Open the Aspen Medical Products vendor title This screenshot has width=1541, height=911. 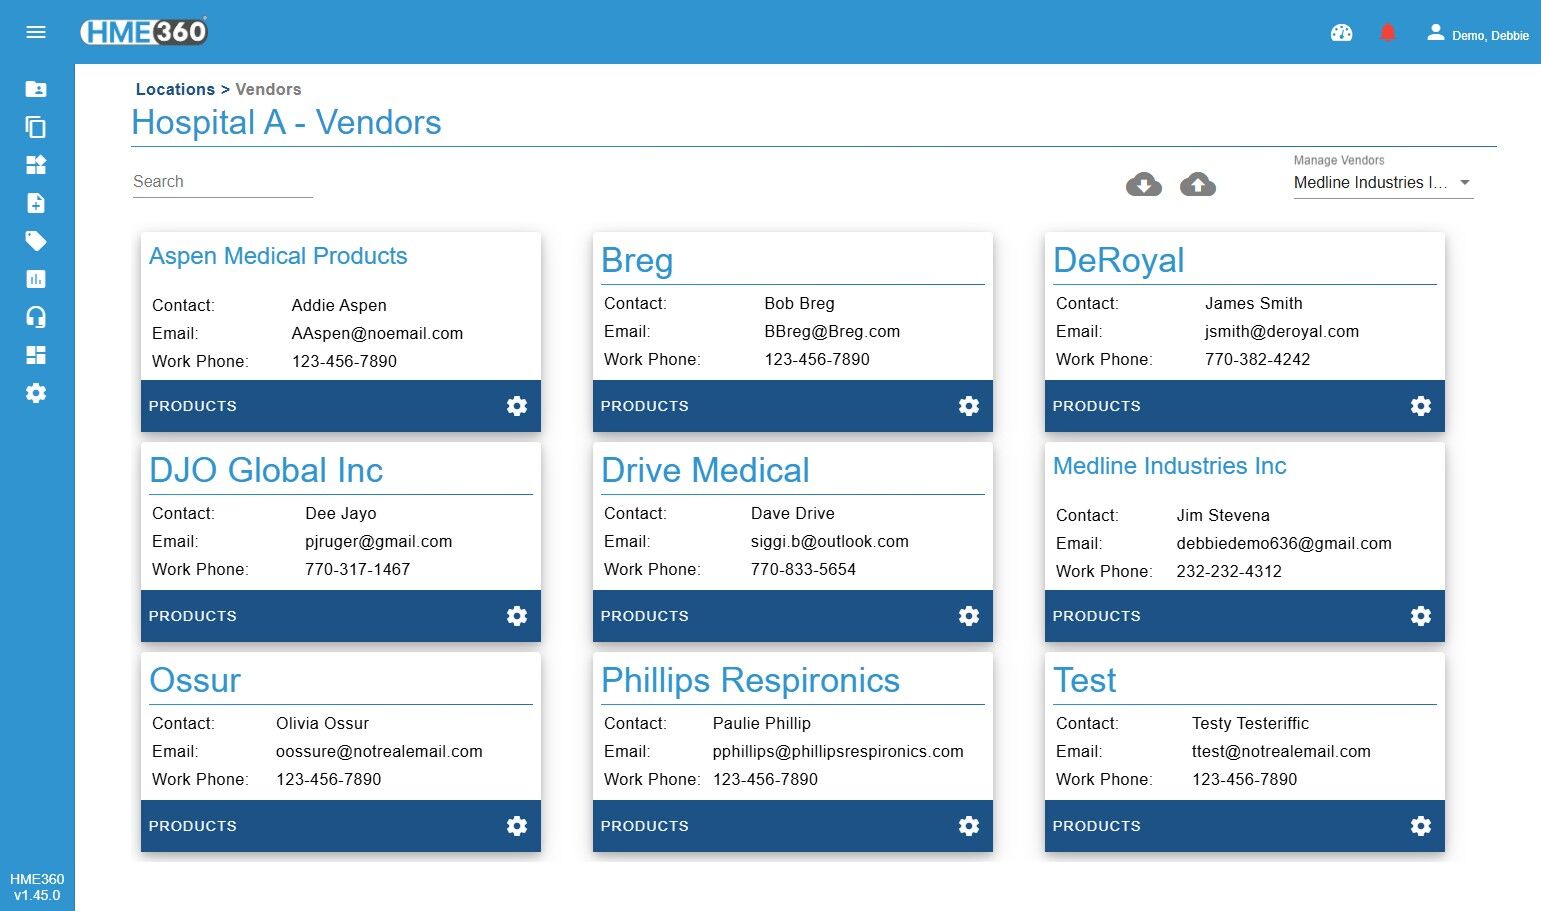pyautogui.click(x=278, y=256)
